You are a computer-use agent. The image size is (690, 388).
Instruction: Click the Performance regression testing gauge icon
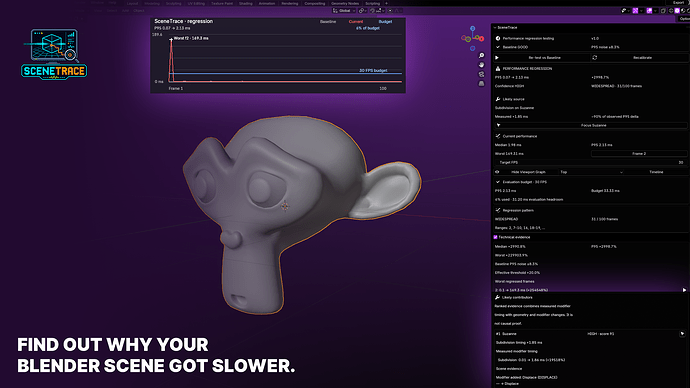(498, 38)
